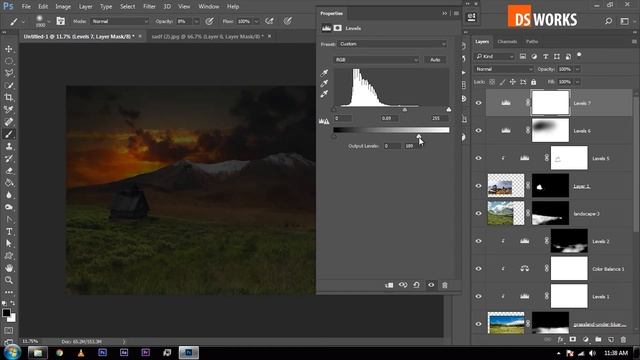640x360 pixels.
Task: Select the History Brush tool
Action: [x=9, y=158]
